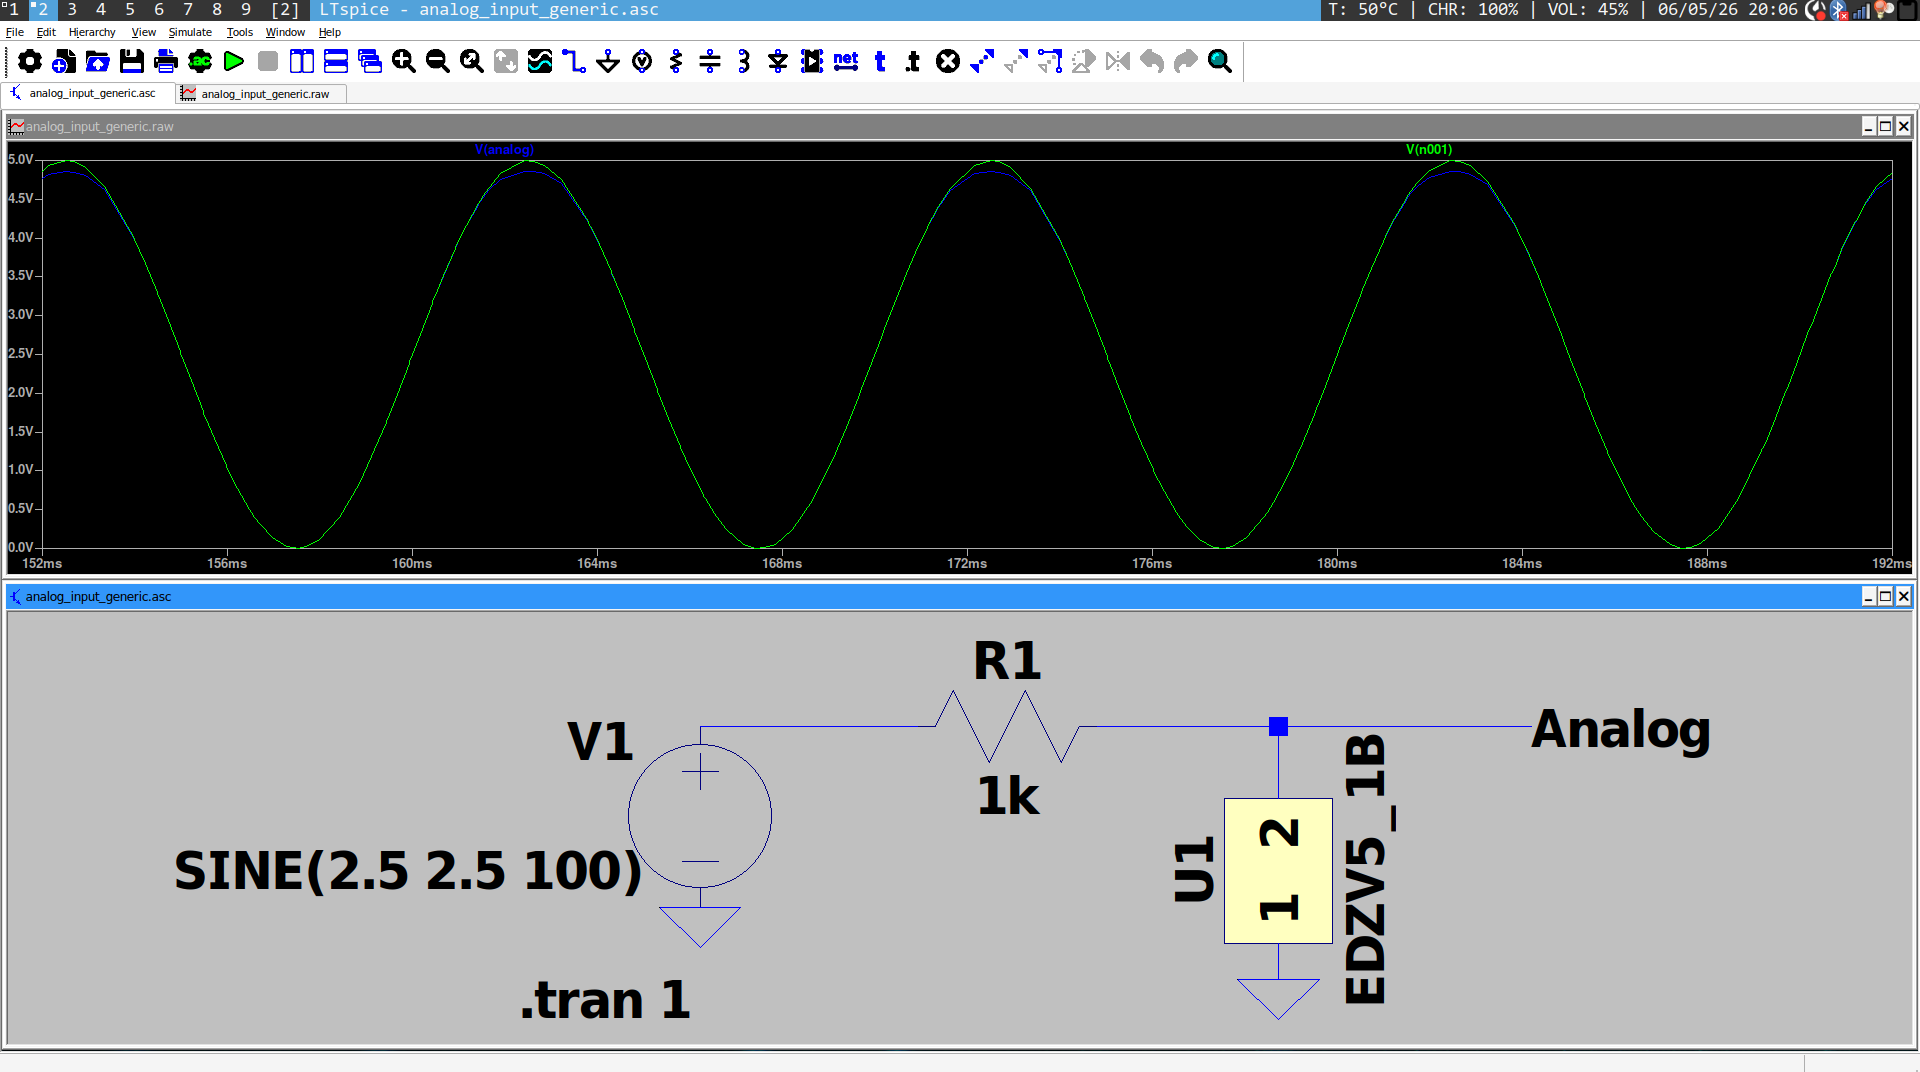Open the Find search magnifier tool
1920x1072 pixels.
[x=1220, y=61]
